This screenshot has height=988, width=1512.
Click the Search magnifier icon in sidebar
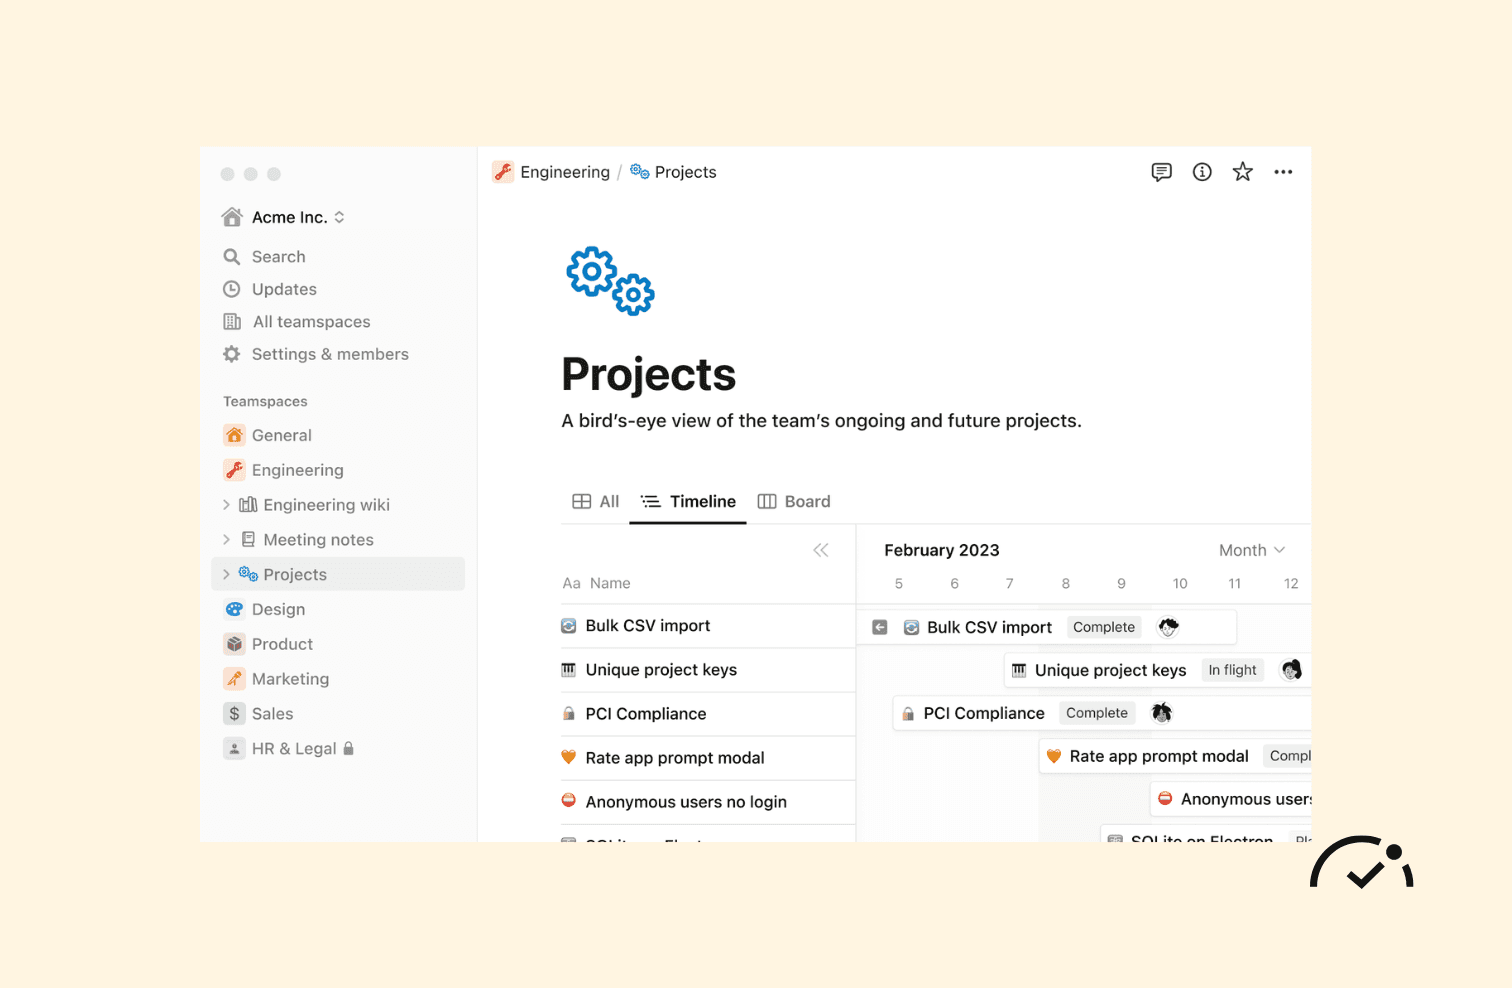(x=232, y=257)
